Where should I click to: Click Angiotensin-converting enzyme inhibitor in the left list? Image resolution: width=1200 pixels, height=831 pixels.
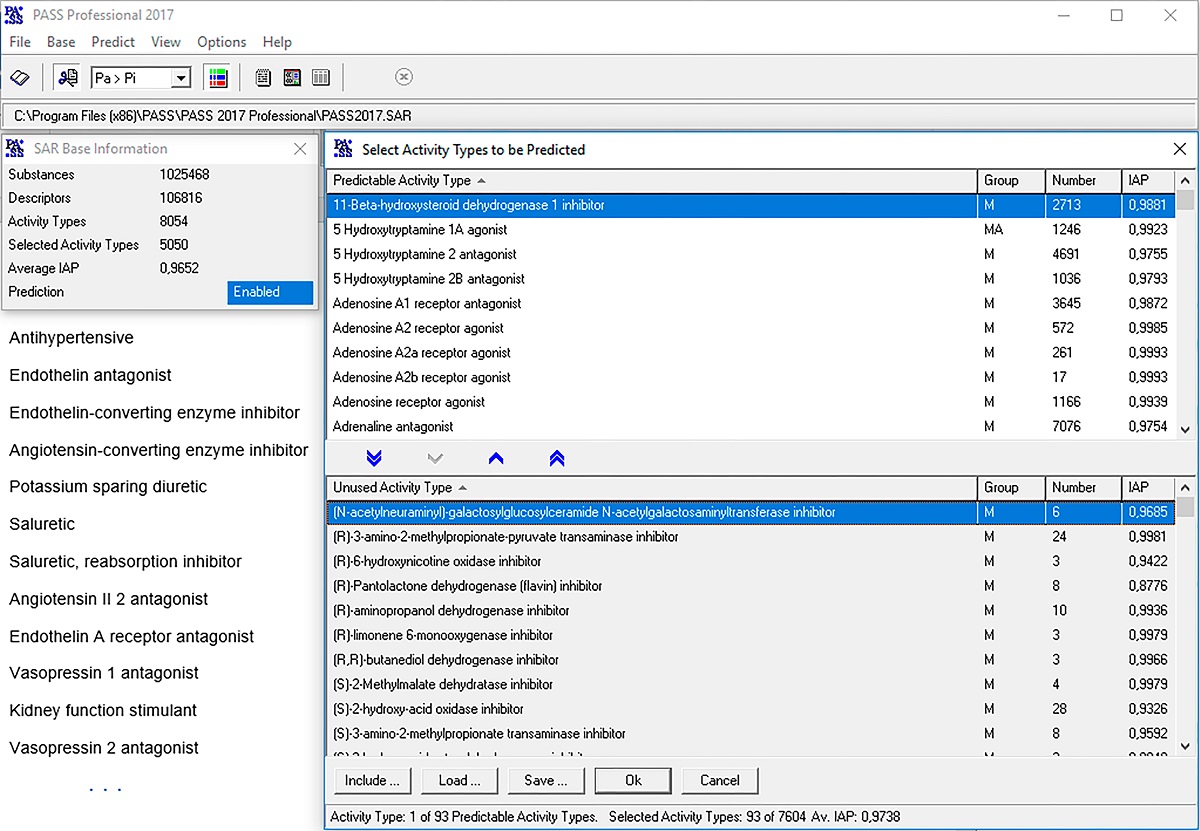pyautogui.click(x=159, y=450)
